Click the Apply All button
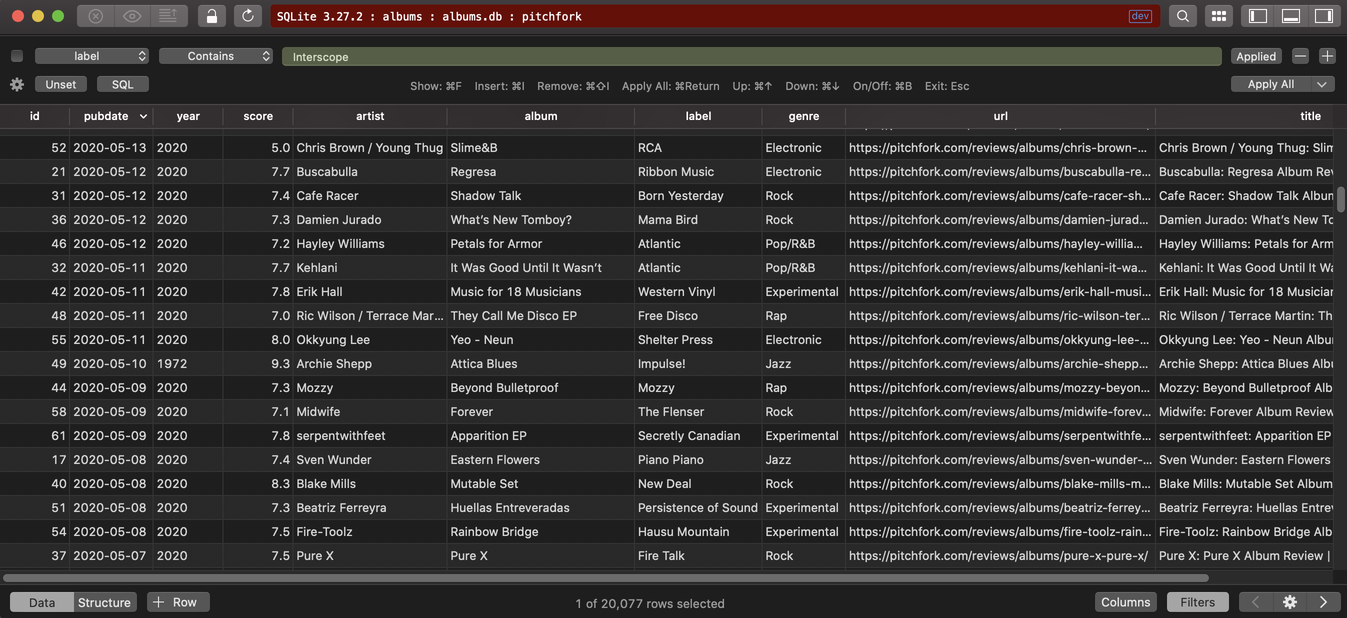This screenshot has height=618, width=1347. (x=1271, y=84)
